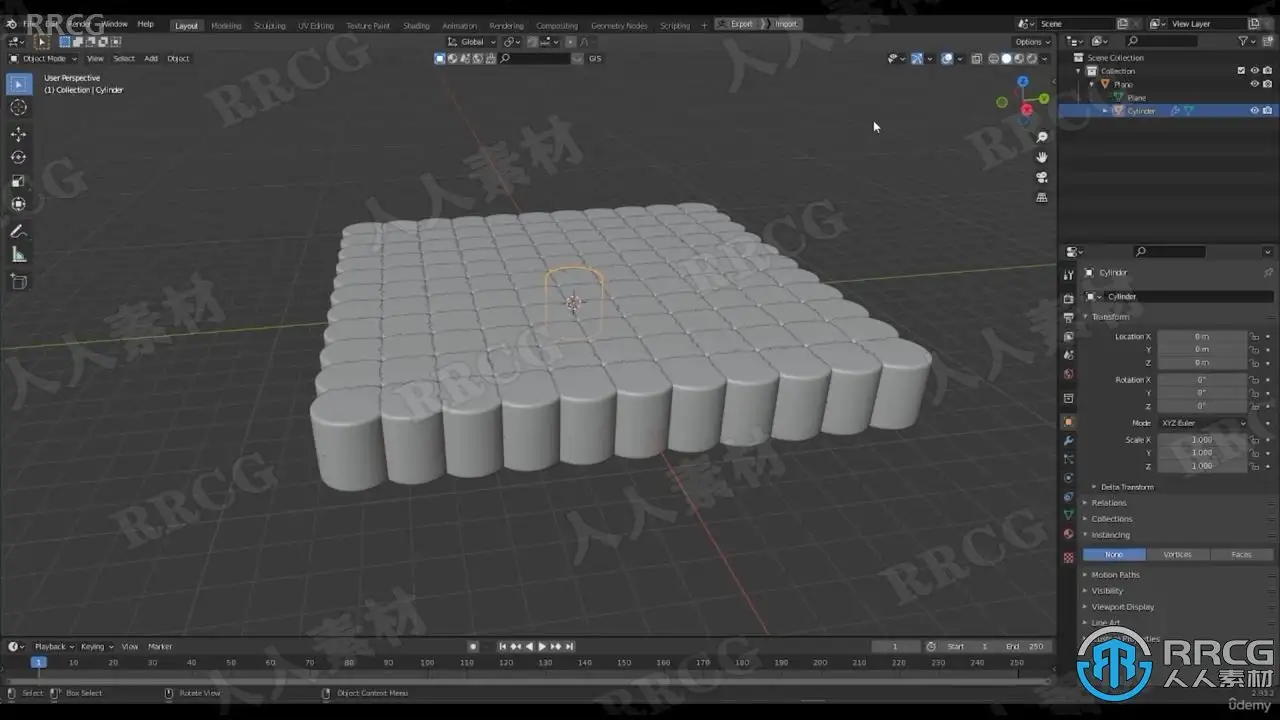Expand the Cylinder outliner row
This screenshot has width=1280, height=720.
(x=1105, y=111)
